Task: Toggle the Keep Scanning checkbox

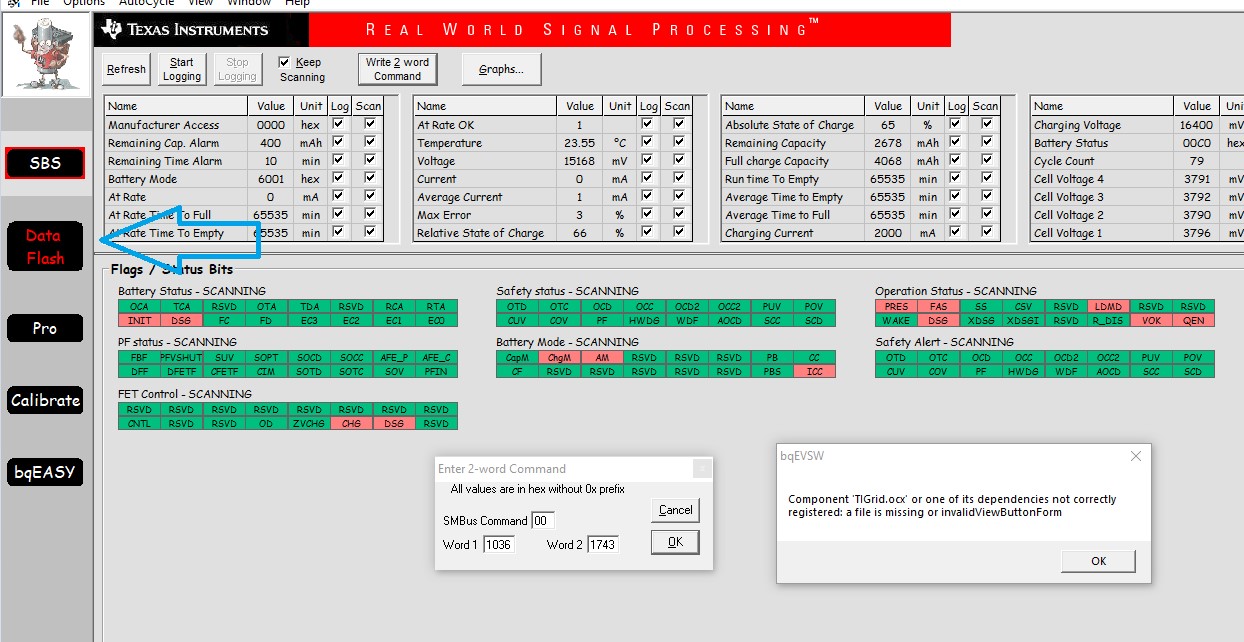Action: point(284,62)
